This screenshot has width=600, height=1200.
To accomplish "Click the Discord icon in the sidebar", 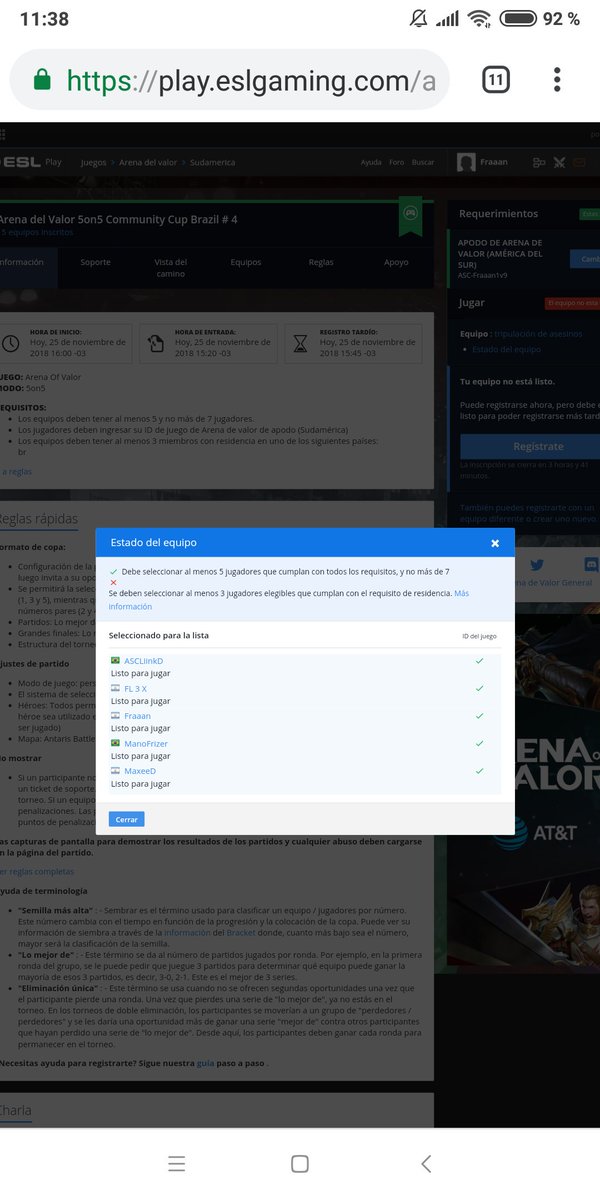I will pos(590,565).
